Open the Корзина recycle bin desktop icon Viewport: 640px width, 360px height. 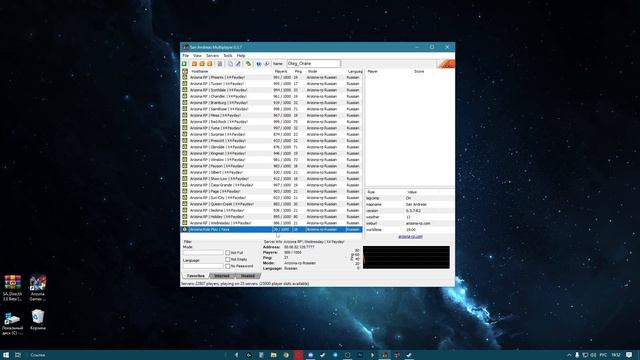click(38, 320)
